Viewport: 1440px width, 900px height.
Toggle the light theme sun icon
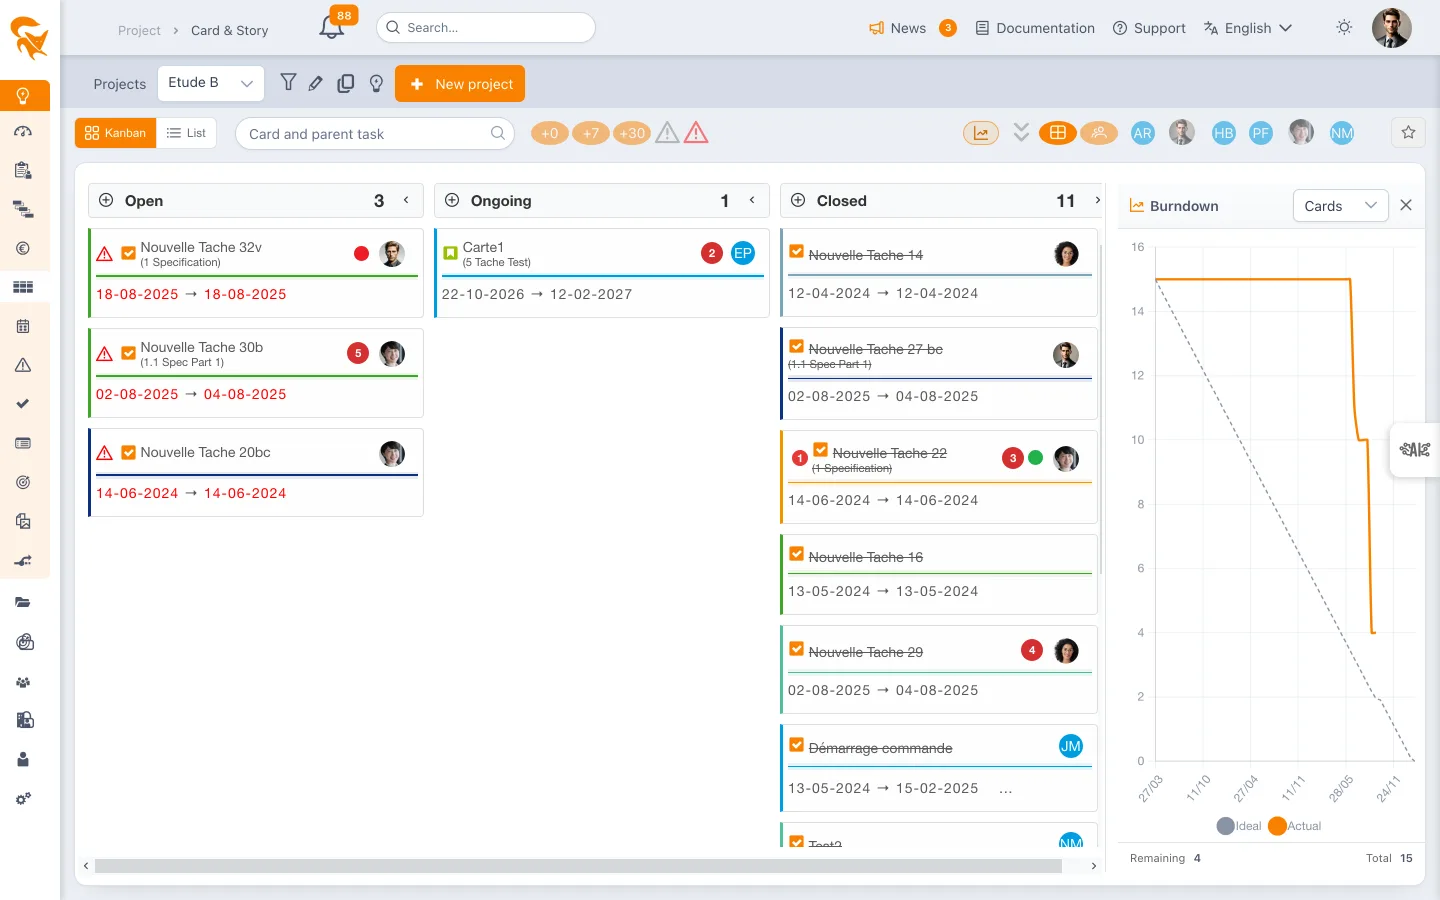click(x=1344, y=28)
